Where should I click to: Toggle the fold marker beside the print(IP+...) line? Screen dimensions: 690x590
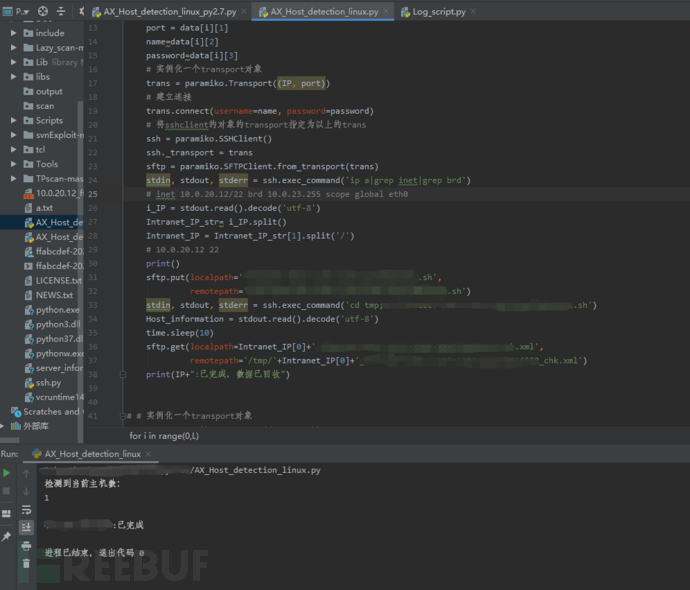click(122, 375)
